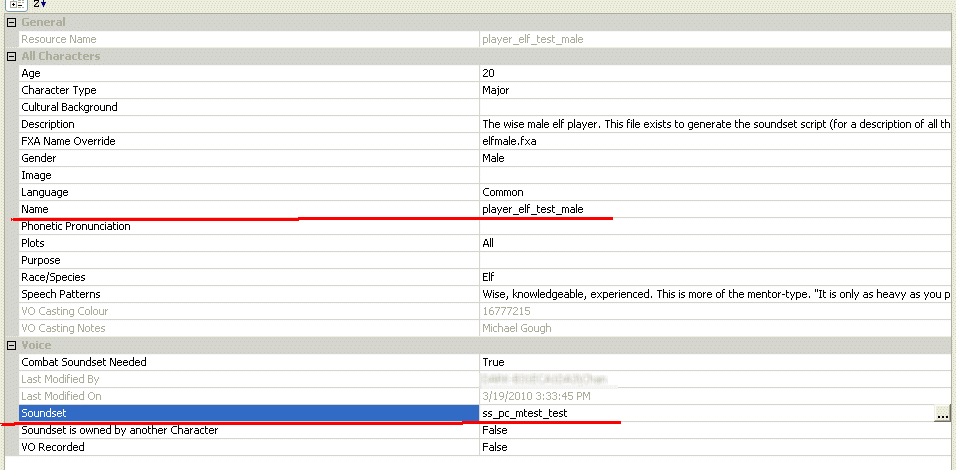The width and height of the screenshot is (956, 470).
Task: Click the Alphabetical sort icon
Action: tap(41, 4)
